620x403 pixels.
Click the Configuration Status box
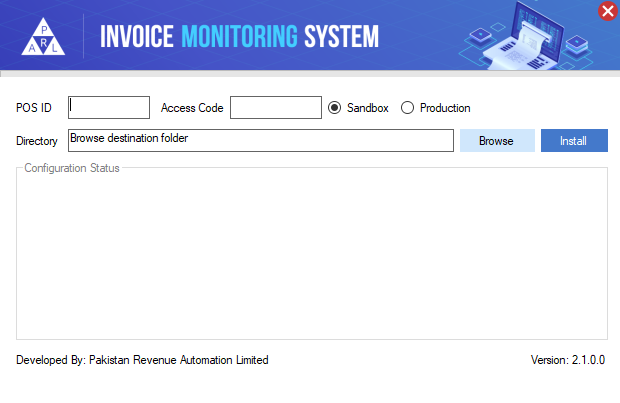point(312,253)
